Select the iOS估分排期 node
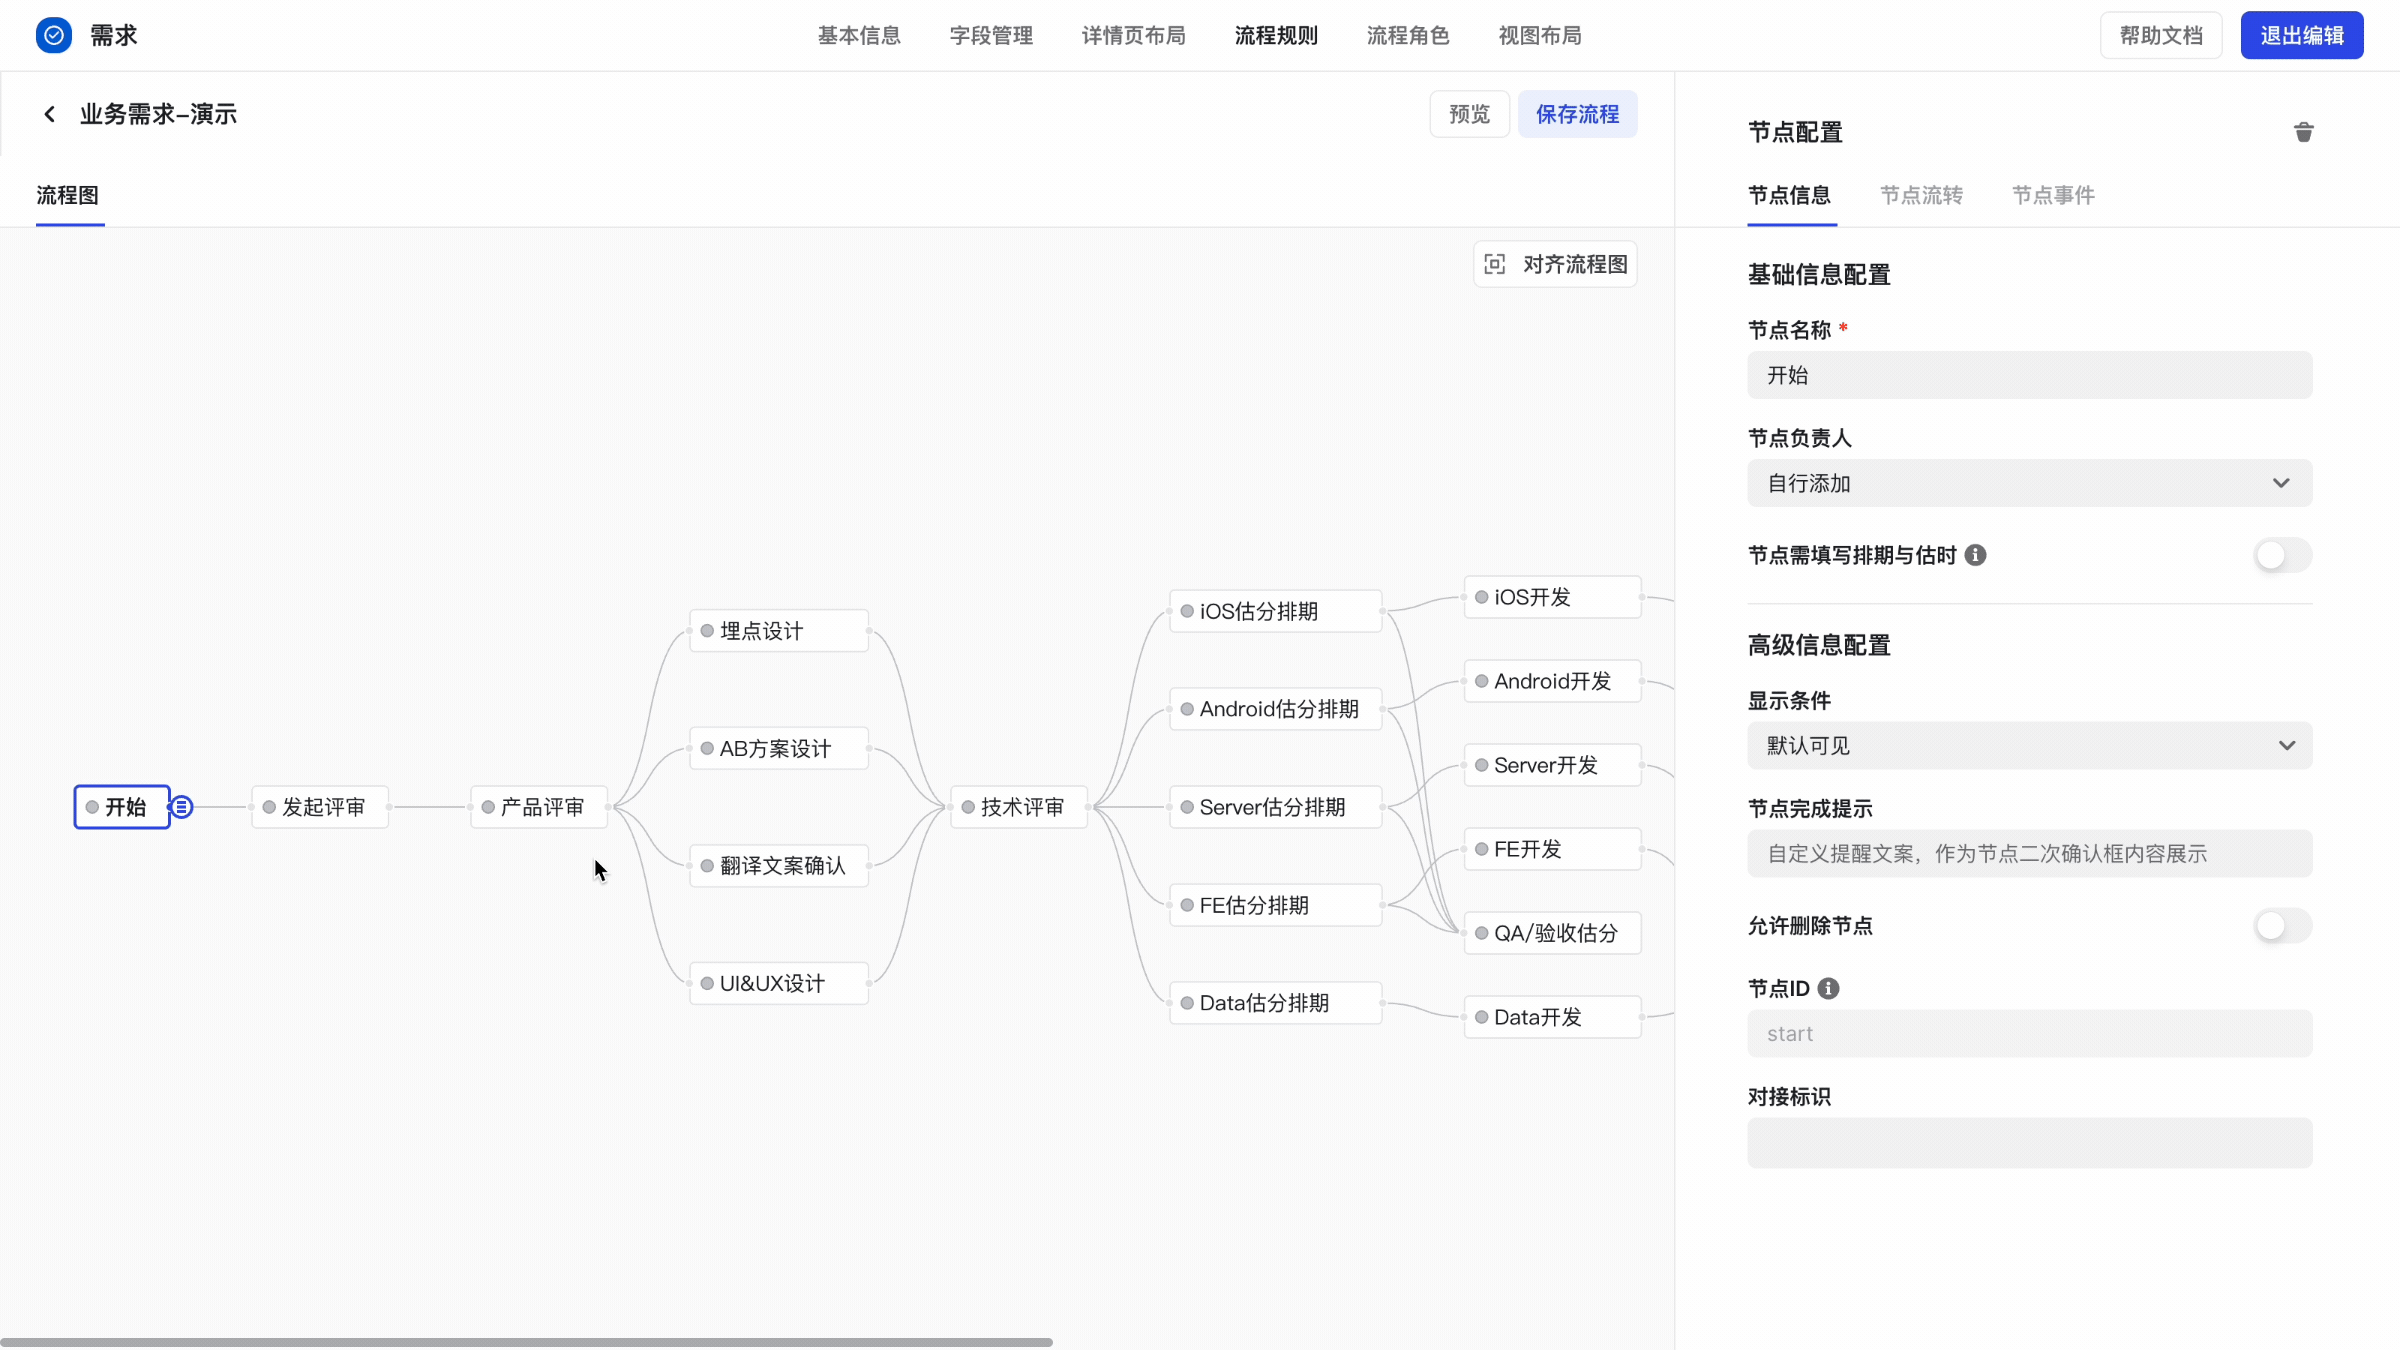Screen dimensions: 2400x1350 click(x=1276, y=611)
